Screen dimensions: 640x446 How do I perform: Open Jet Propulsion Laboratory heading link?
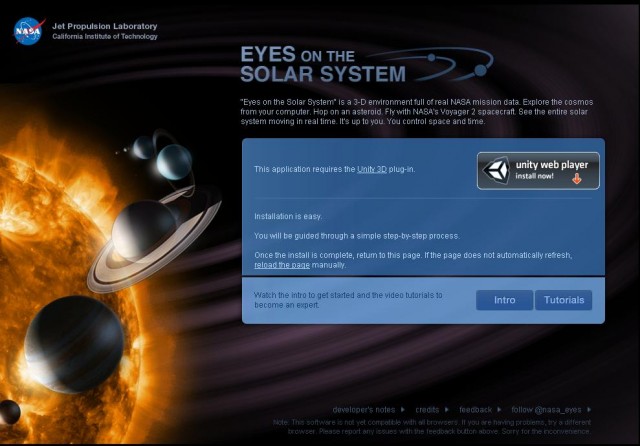(104, 26)
